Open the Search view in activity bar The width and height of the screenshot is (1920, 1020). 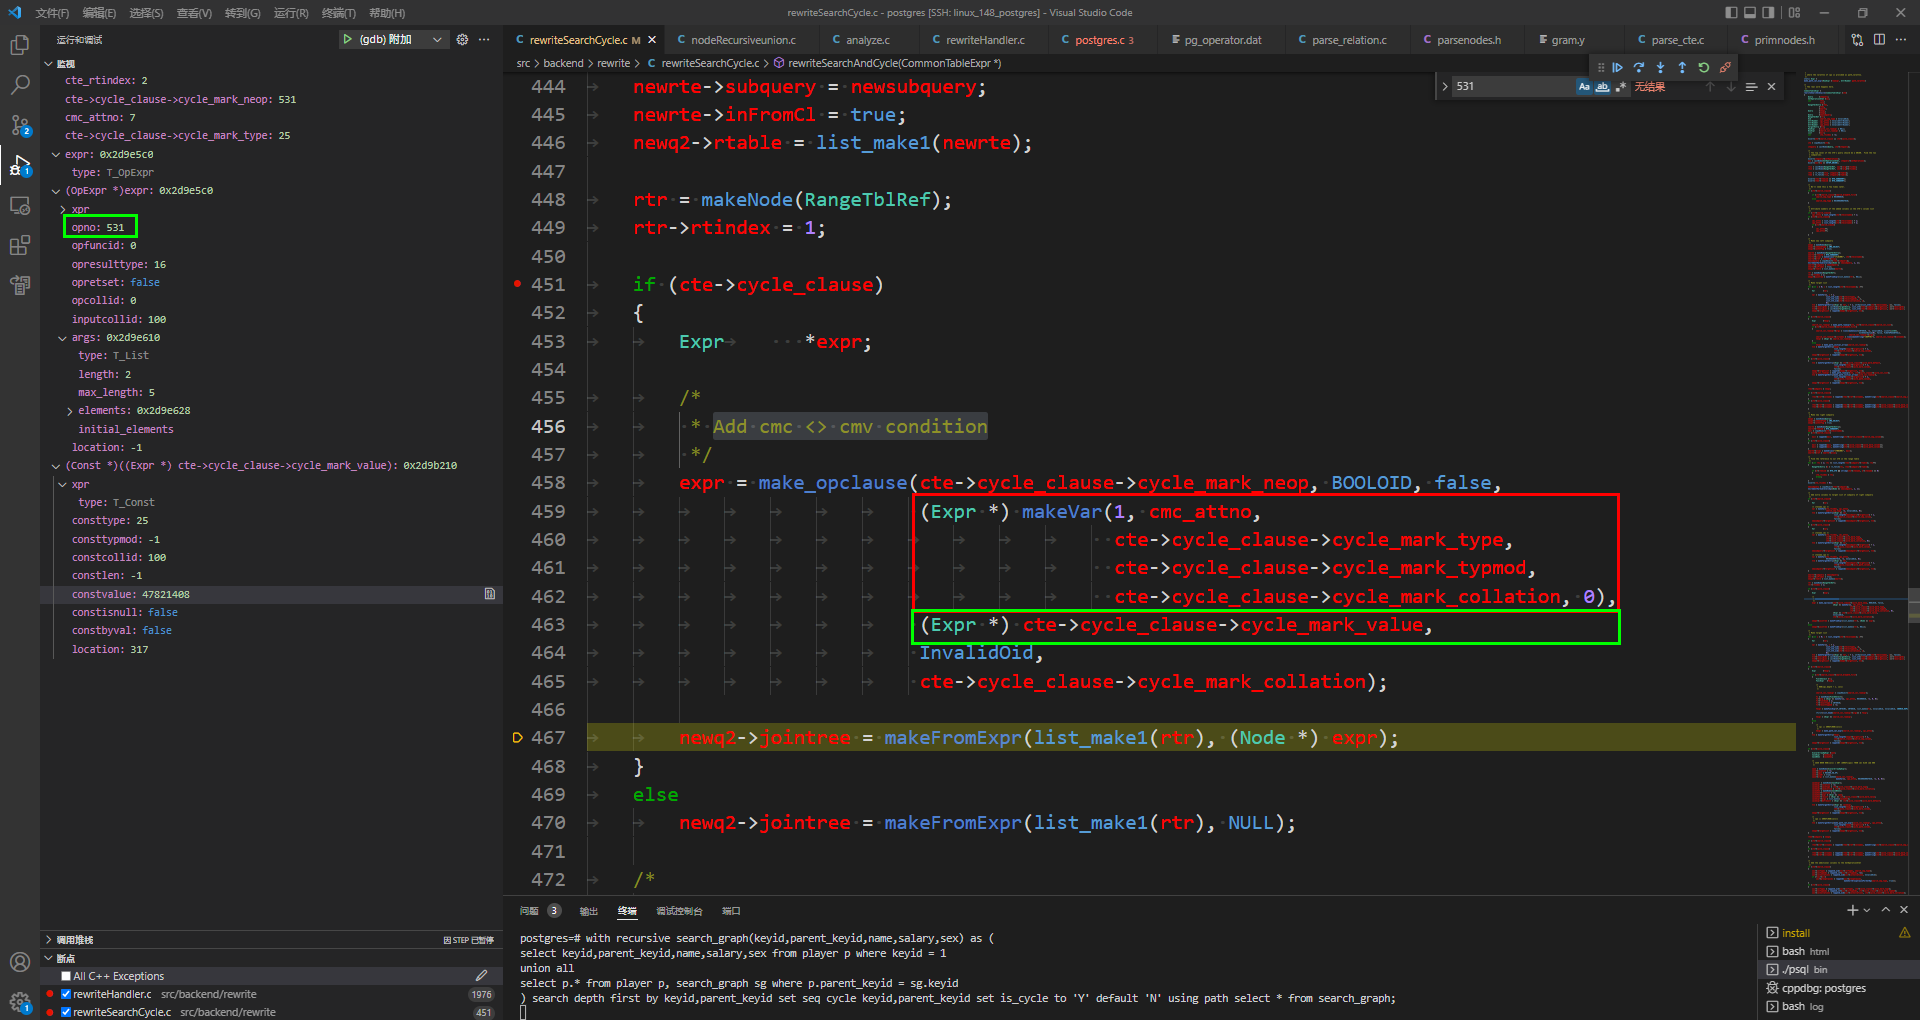click(19, 85)
